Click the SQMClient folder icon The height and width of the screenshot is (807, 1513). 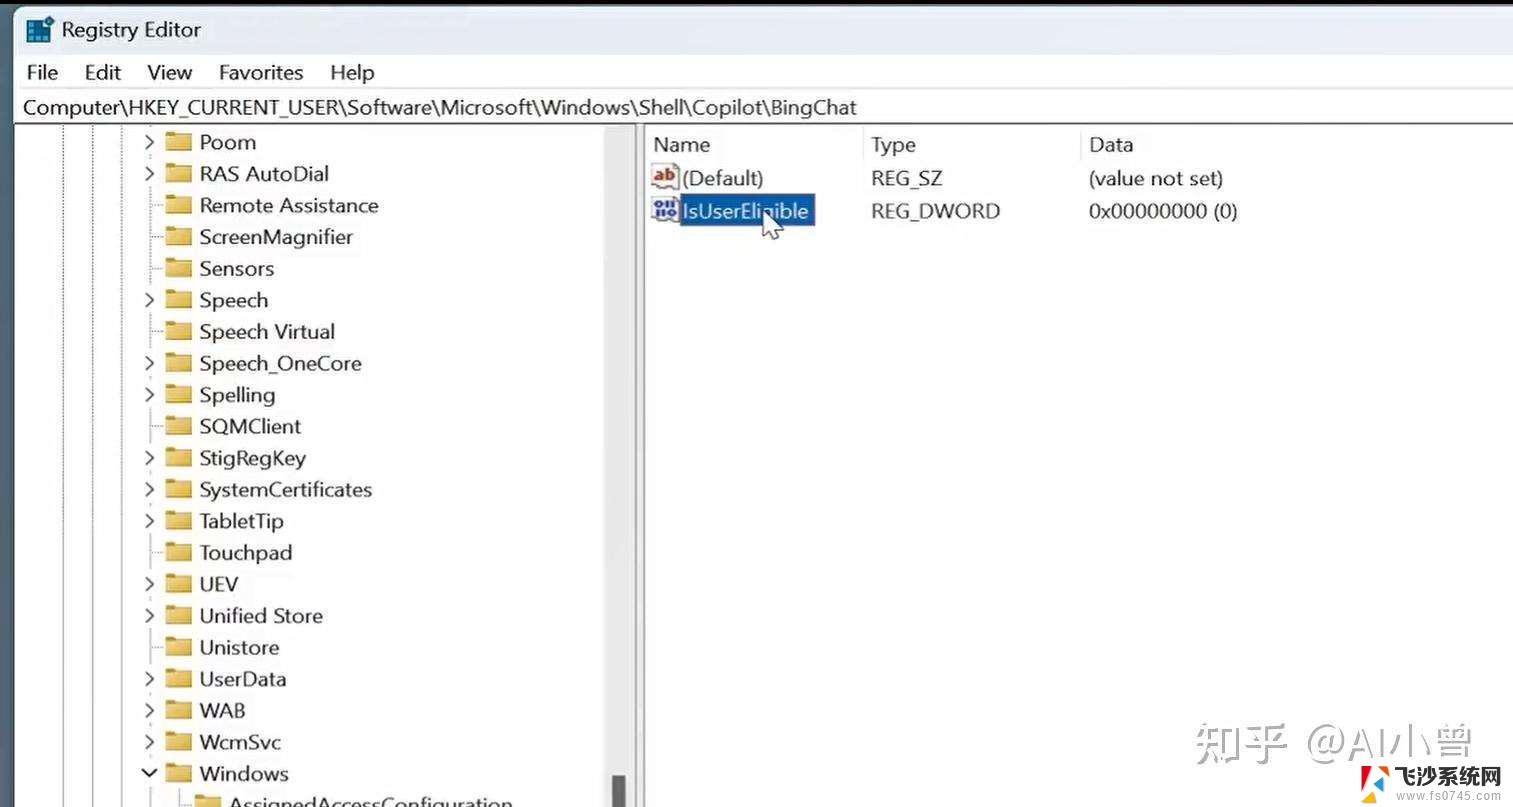[178, 426]
